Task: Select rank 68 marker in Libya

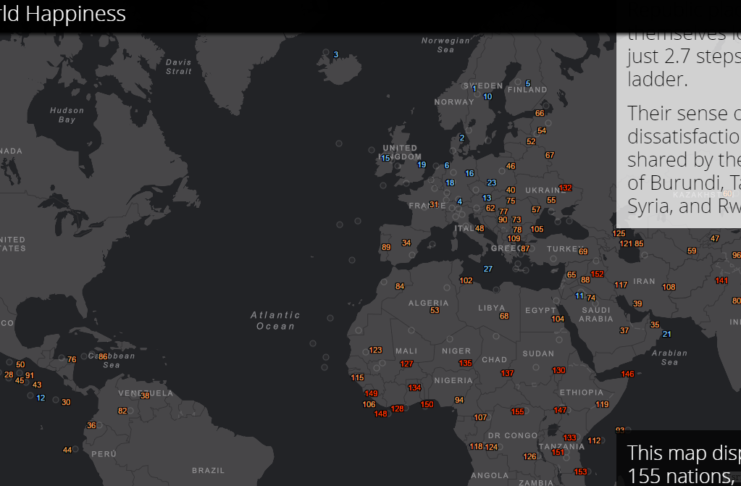Action: click(x=504, y=316)
